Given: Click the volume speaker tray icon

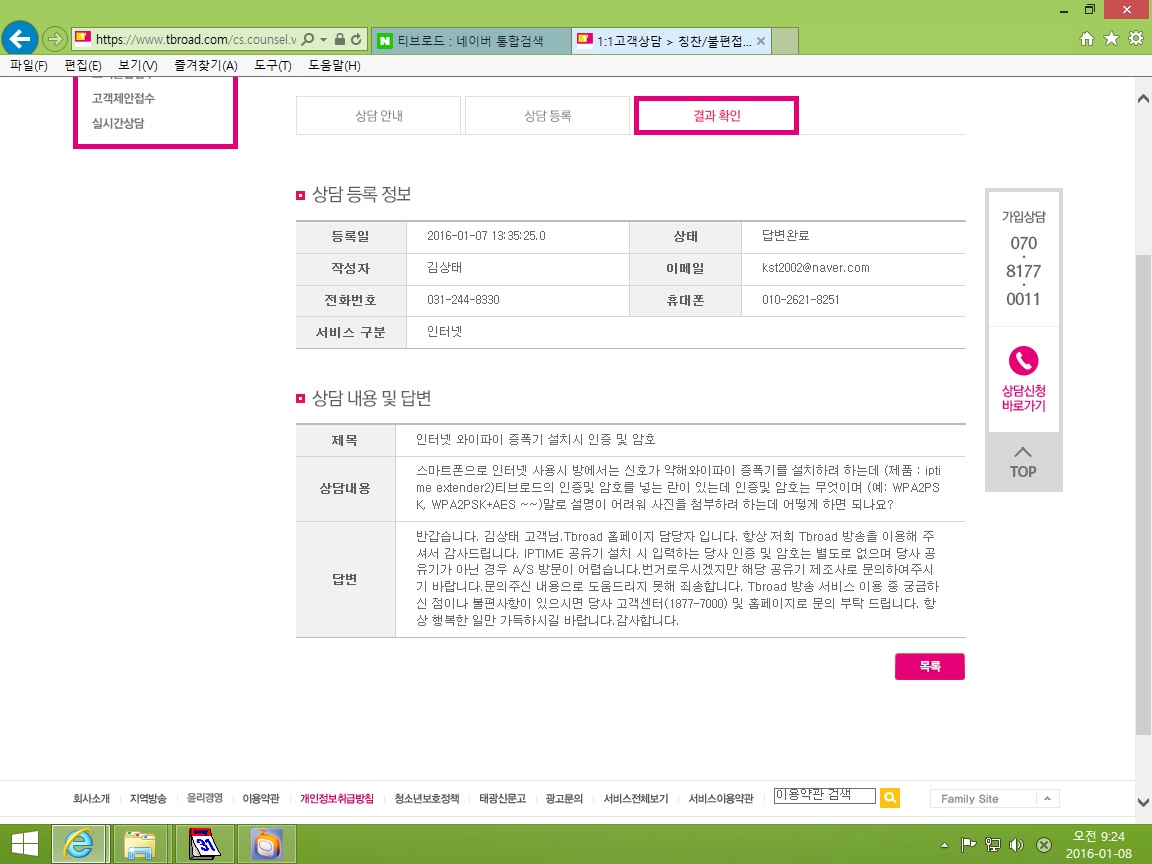Looking at the screenshot, I should tap(1017, 845).
